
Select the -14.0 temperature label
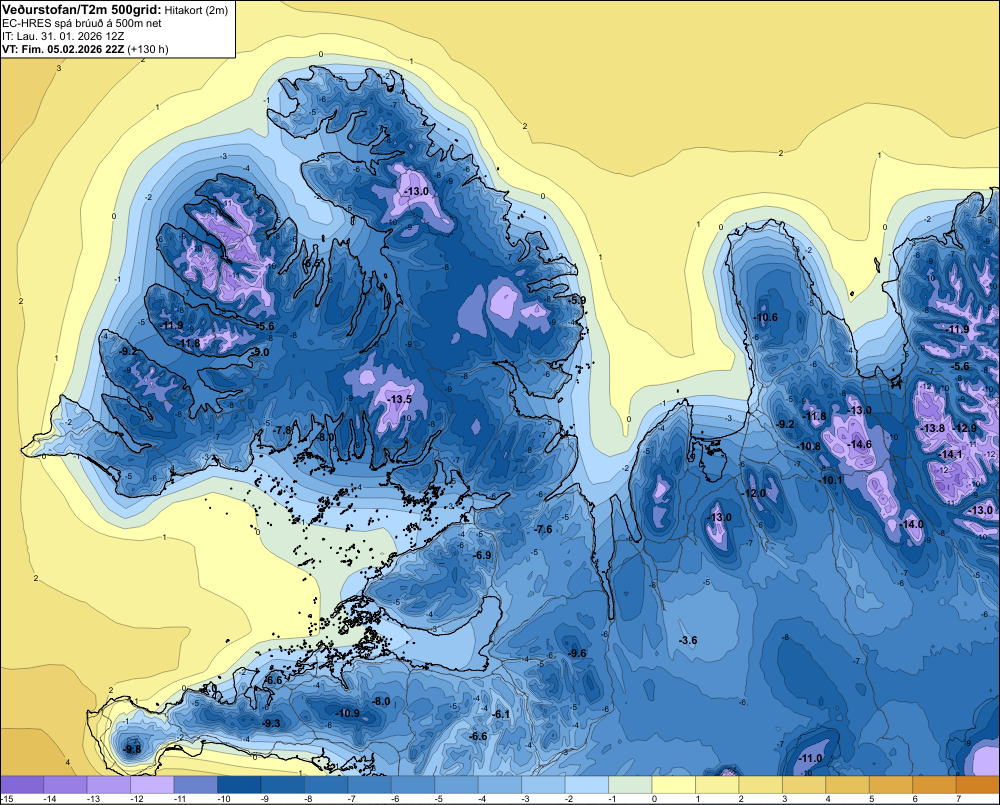coord(912,524)
